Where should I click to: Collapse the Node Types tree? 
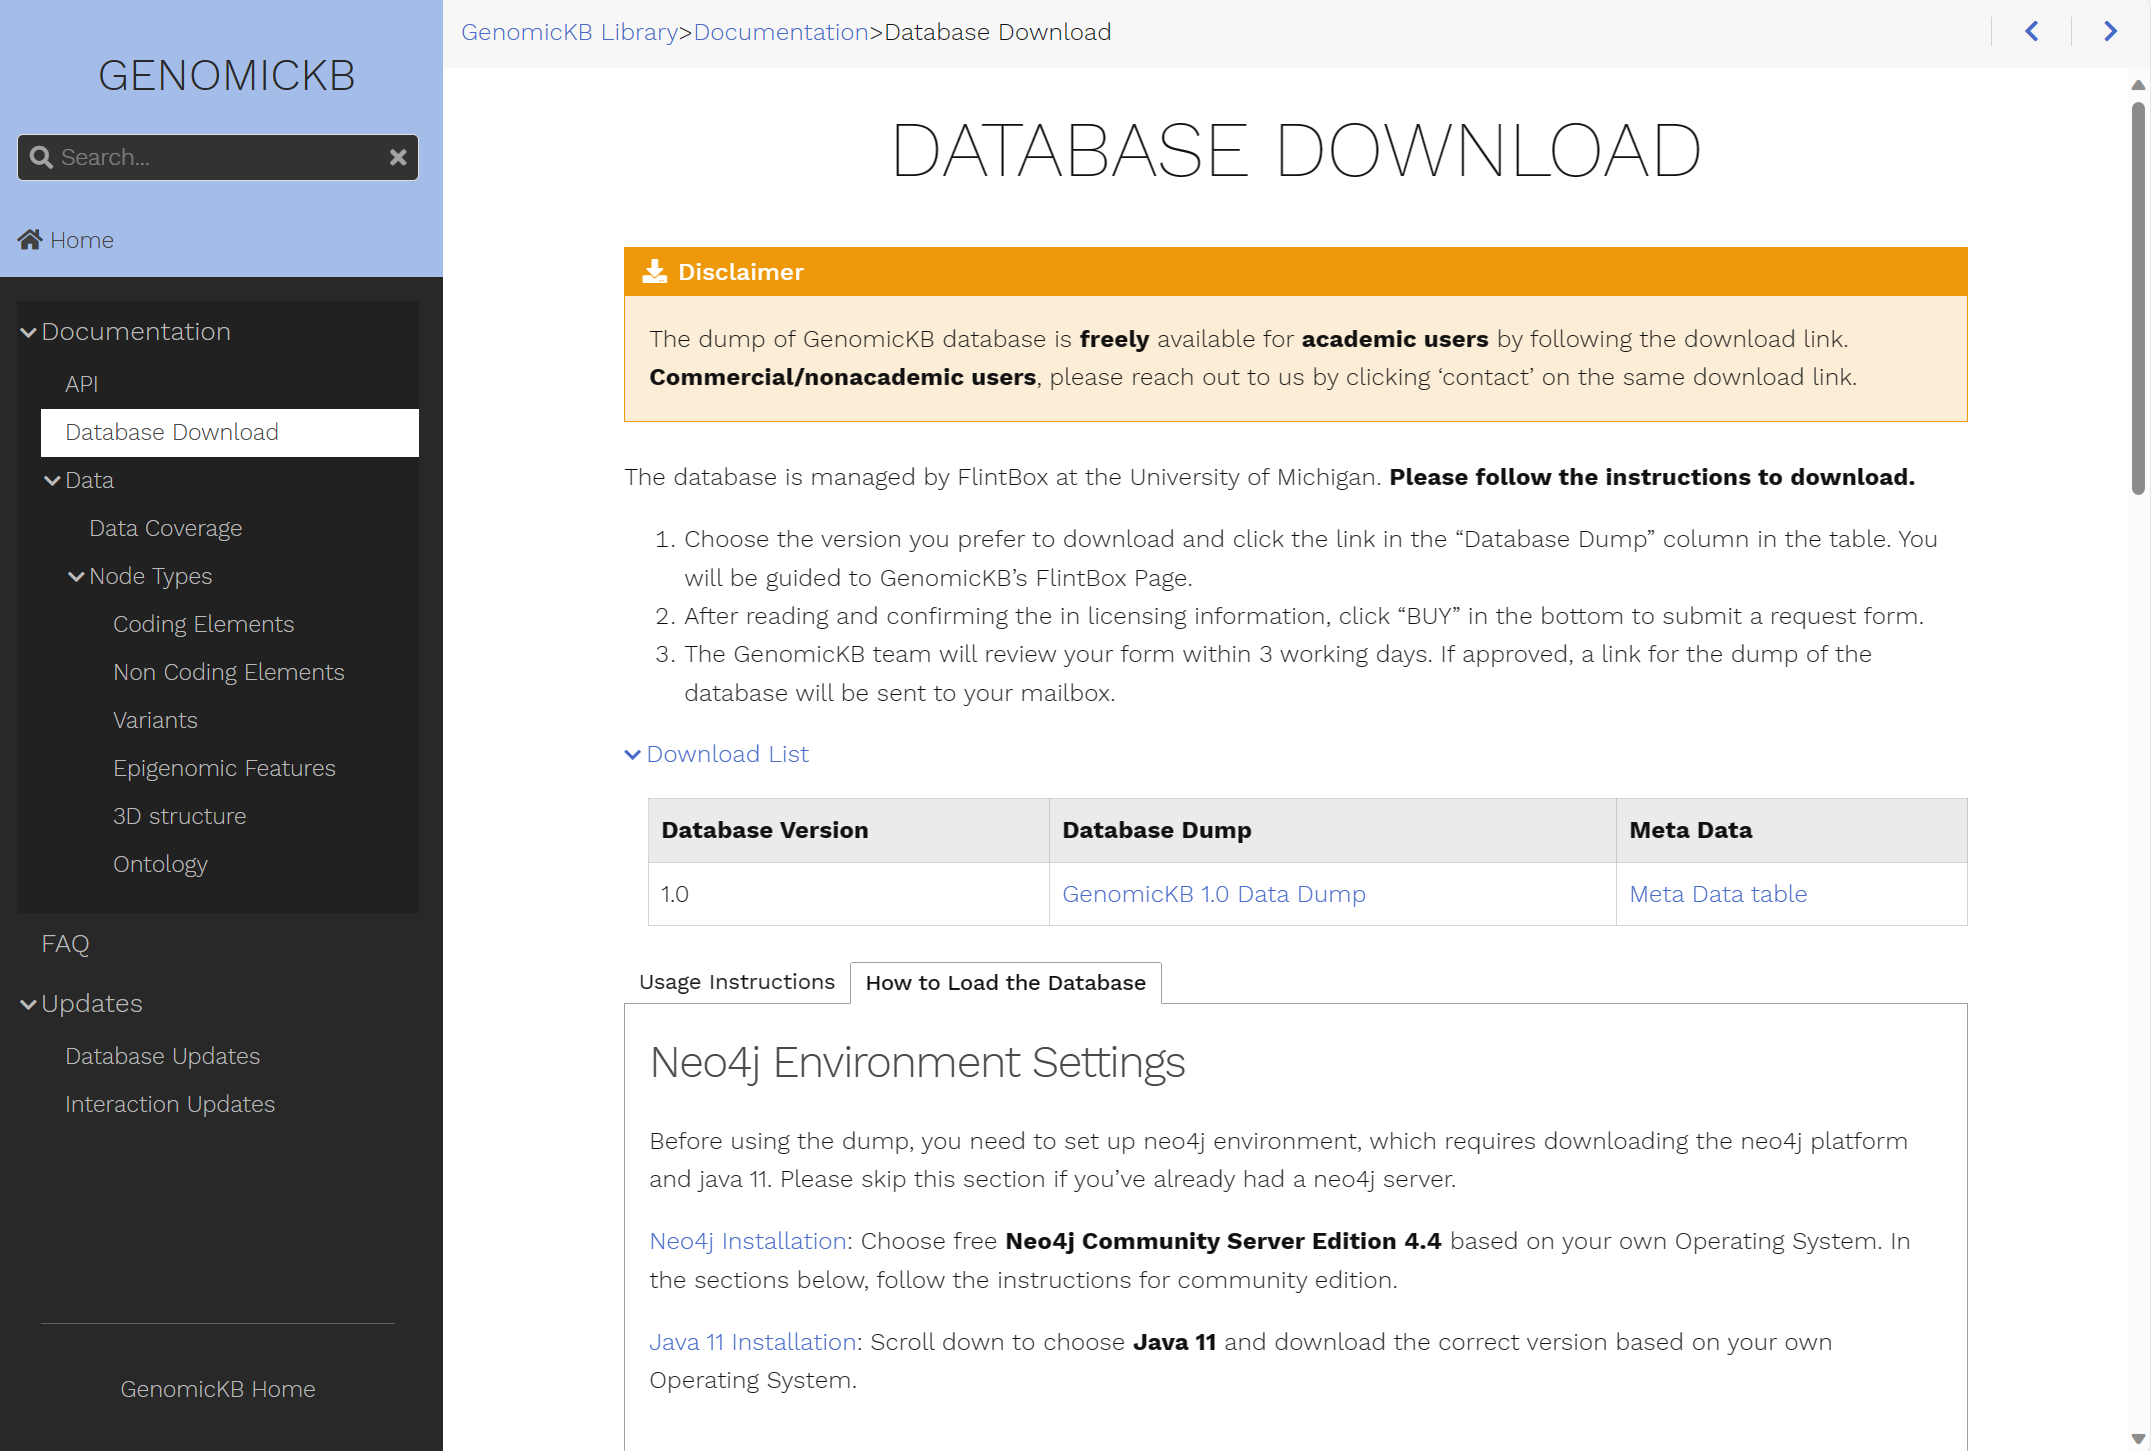tap(76, 577)
